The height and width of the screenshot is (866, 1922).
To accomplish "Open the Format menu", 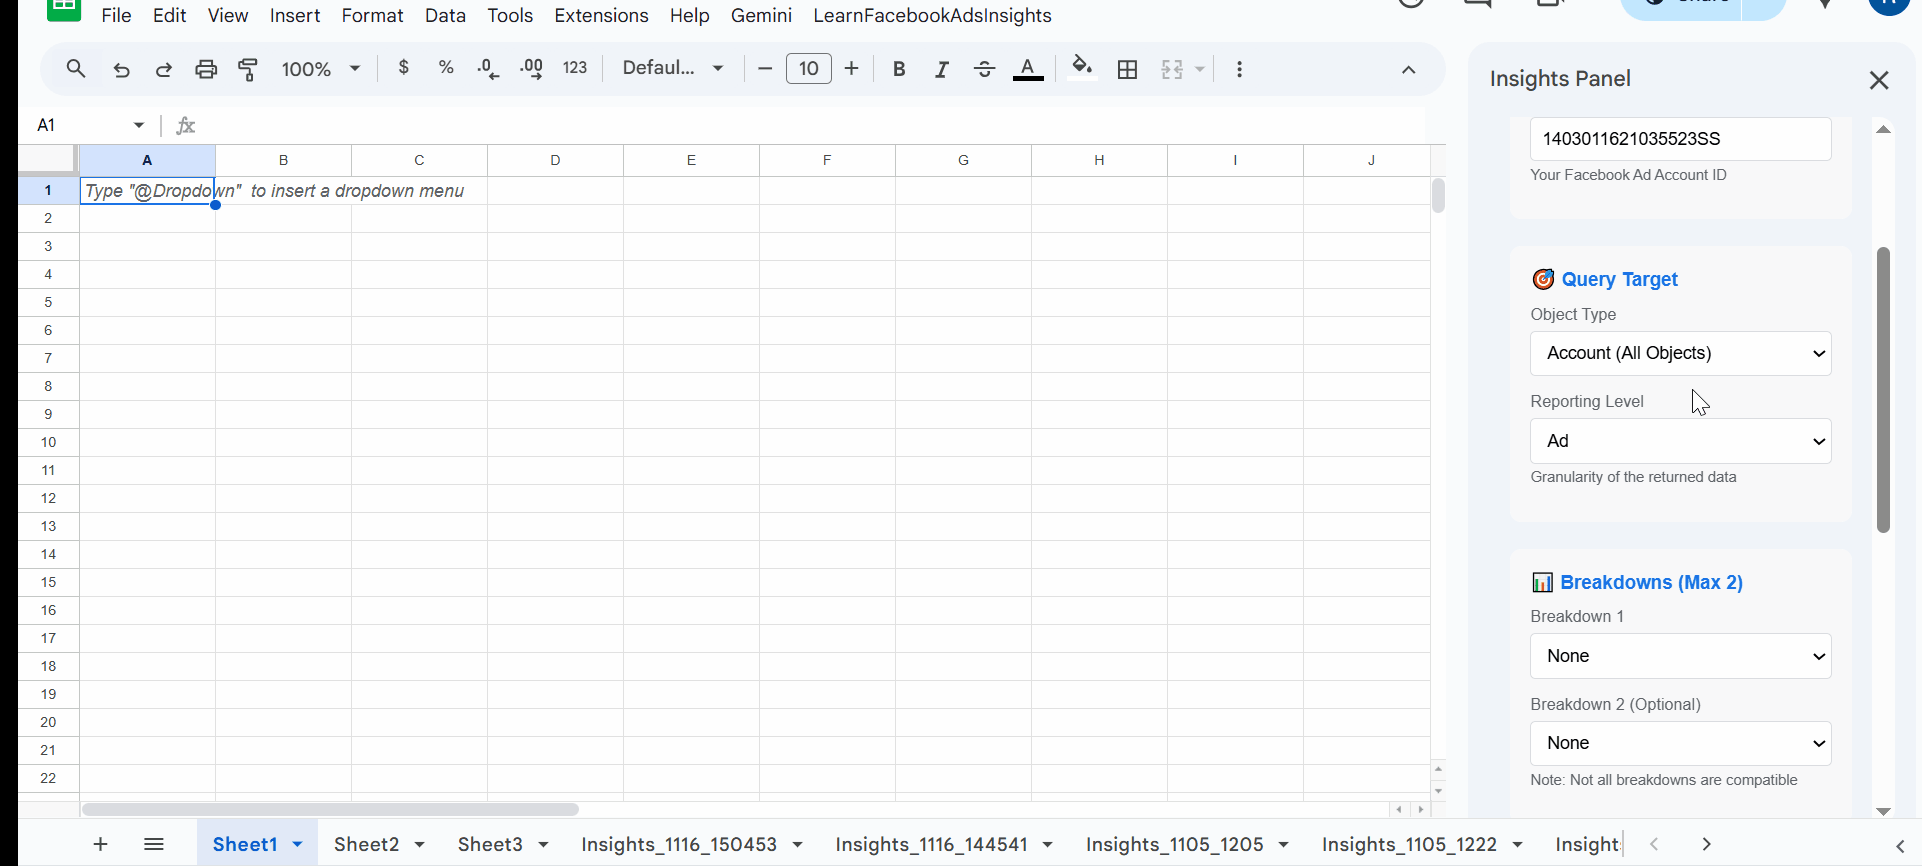I will click(x=373, y=16).
